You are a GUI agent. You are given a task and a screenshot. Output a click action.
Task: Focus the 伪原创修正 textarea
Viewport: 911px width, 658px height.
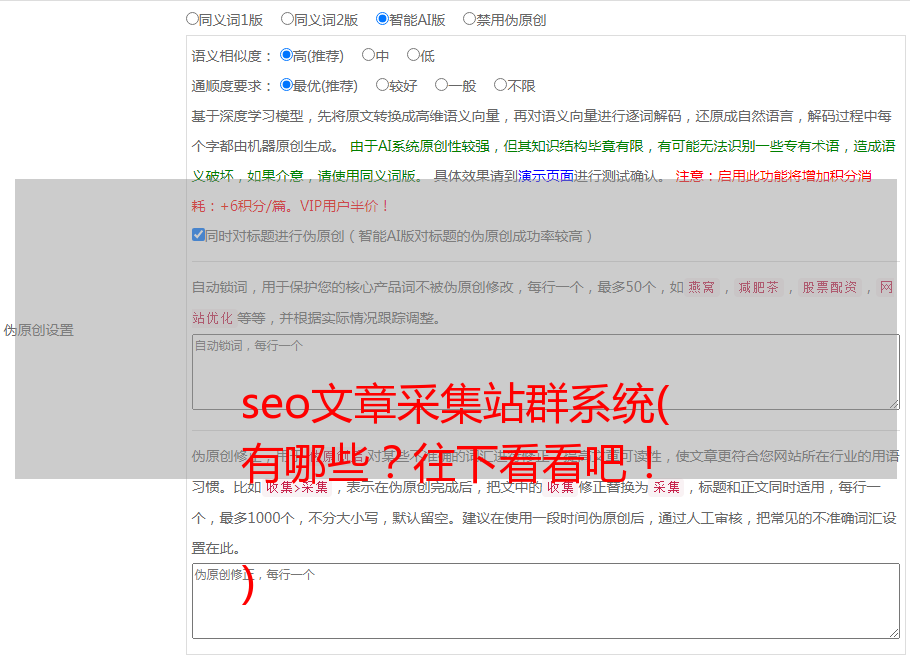pyautogui.click(x=546, y=601)
